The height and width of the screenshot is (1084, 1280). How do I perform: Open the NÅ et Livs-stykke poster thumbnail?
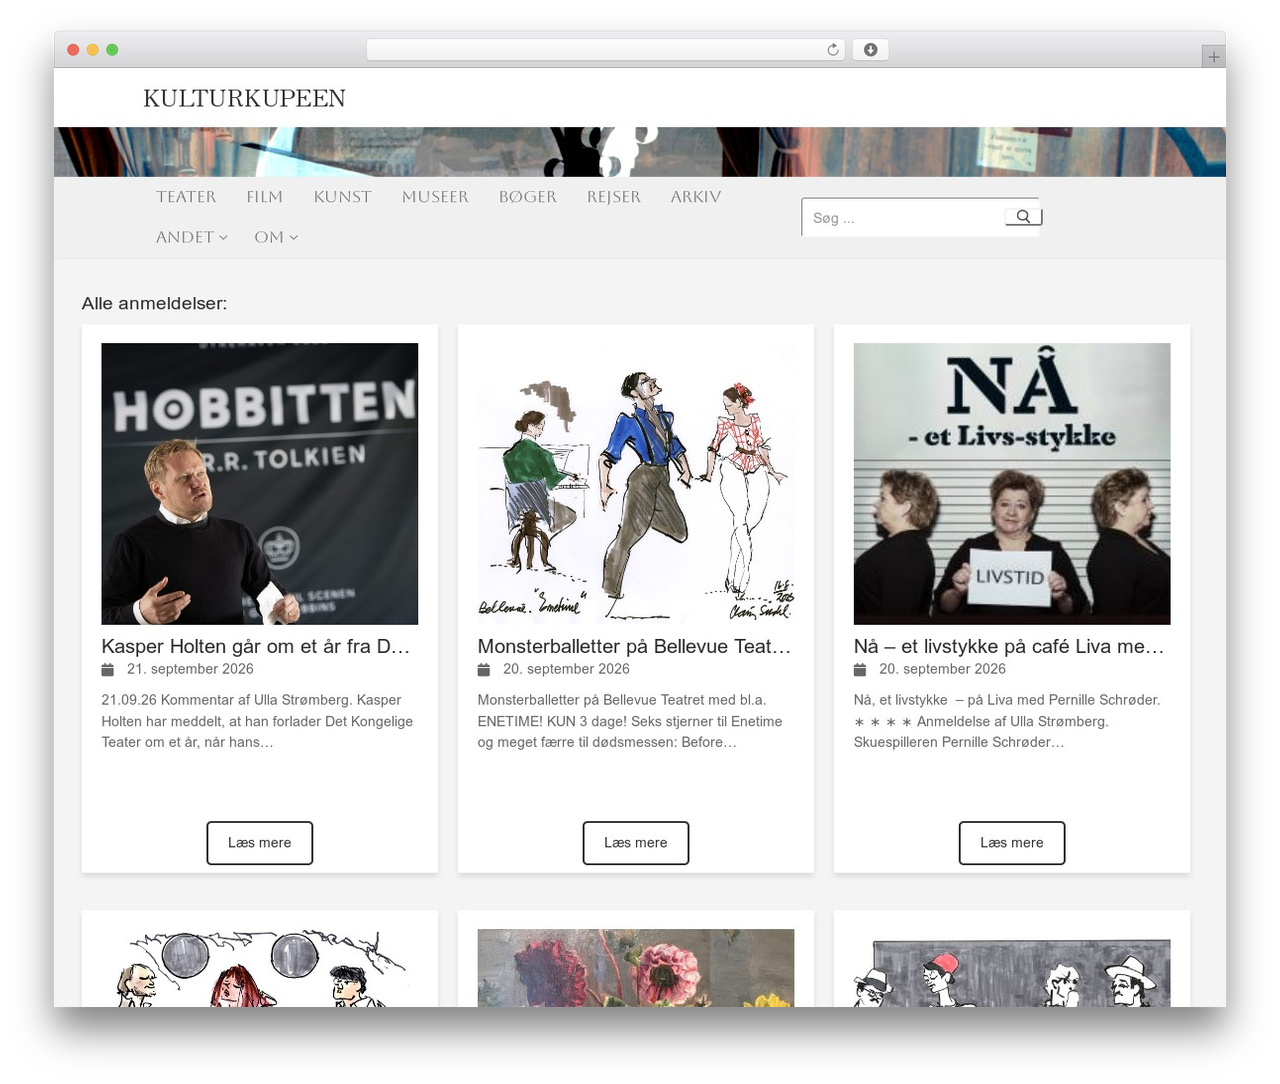tap(1012, 484)
